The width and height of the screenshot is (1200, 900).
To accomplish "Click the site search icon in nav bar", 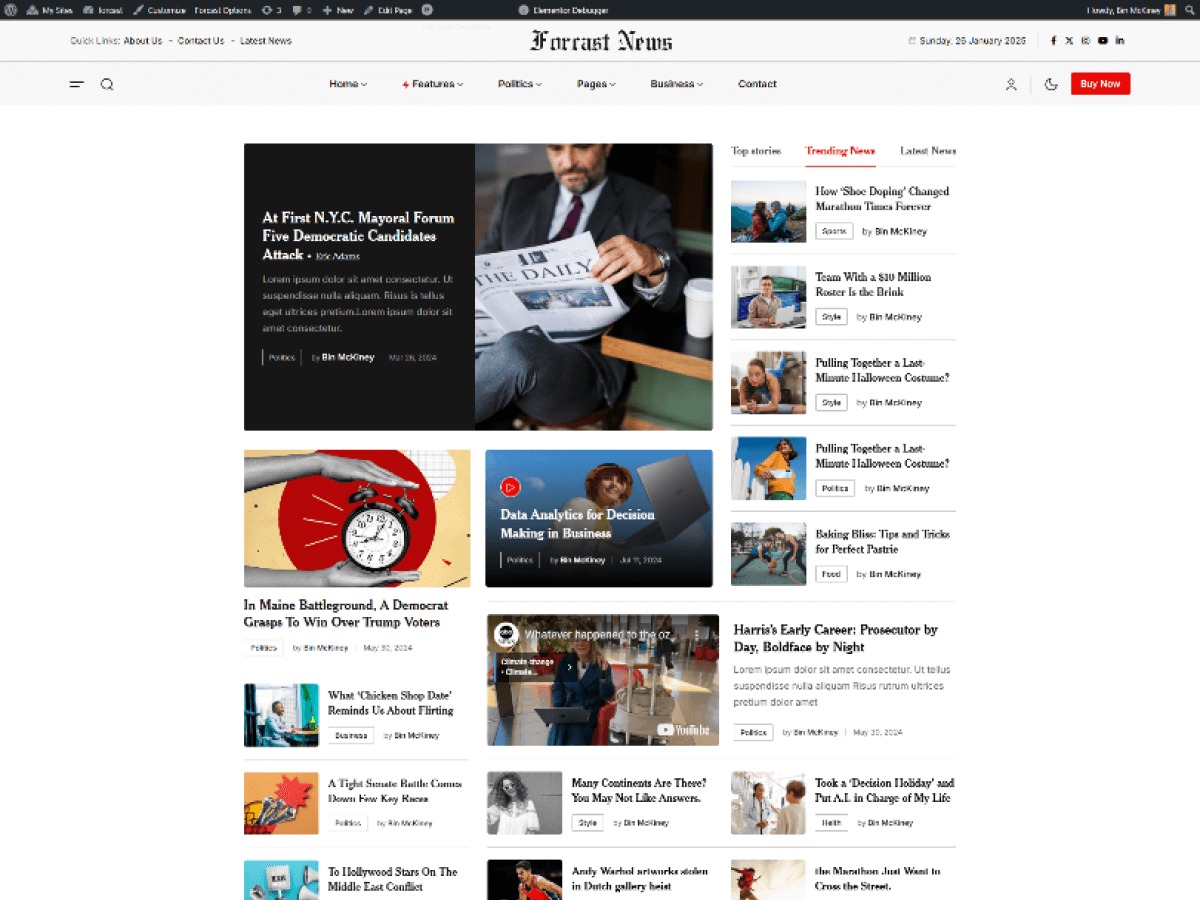I will tap(107, 84).
